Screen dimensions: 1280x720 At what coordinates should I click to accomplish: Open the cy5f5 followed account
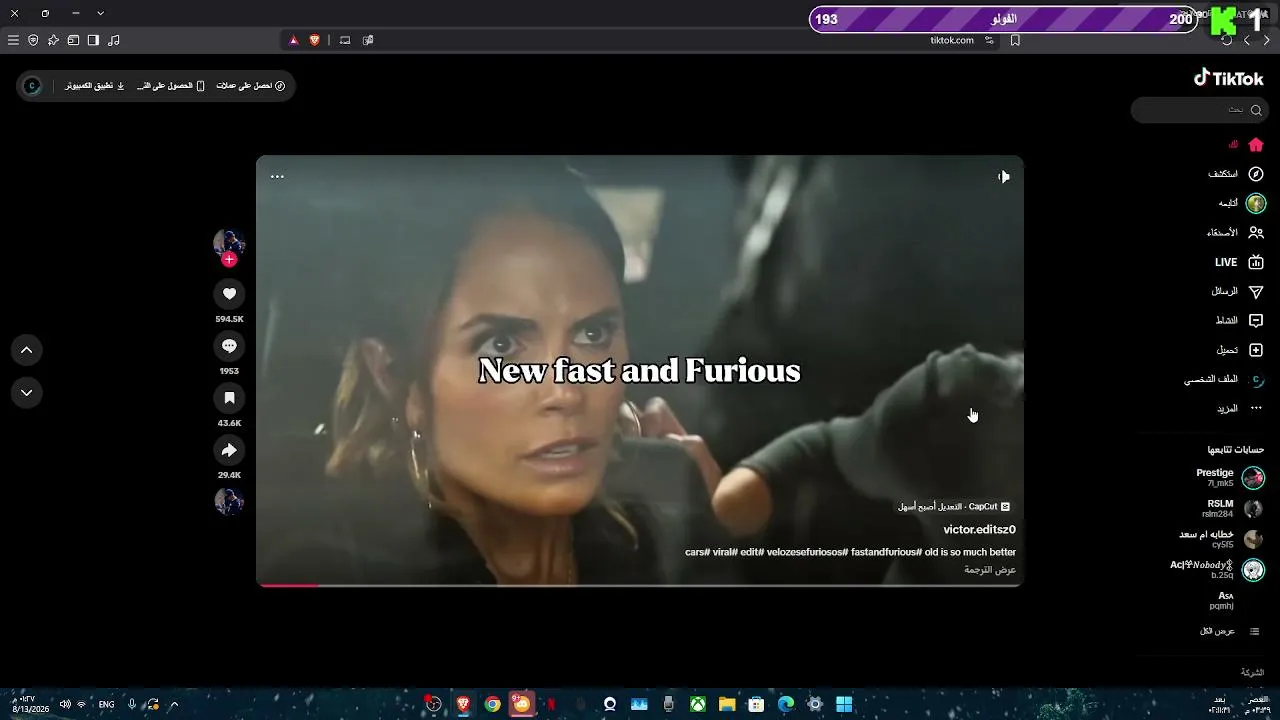tap(1222, 539)
